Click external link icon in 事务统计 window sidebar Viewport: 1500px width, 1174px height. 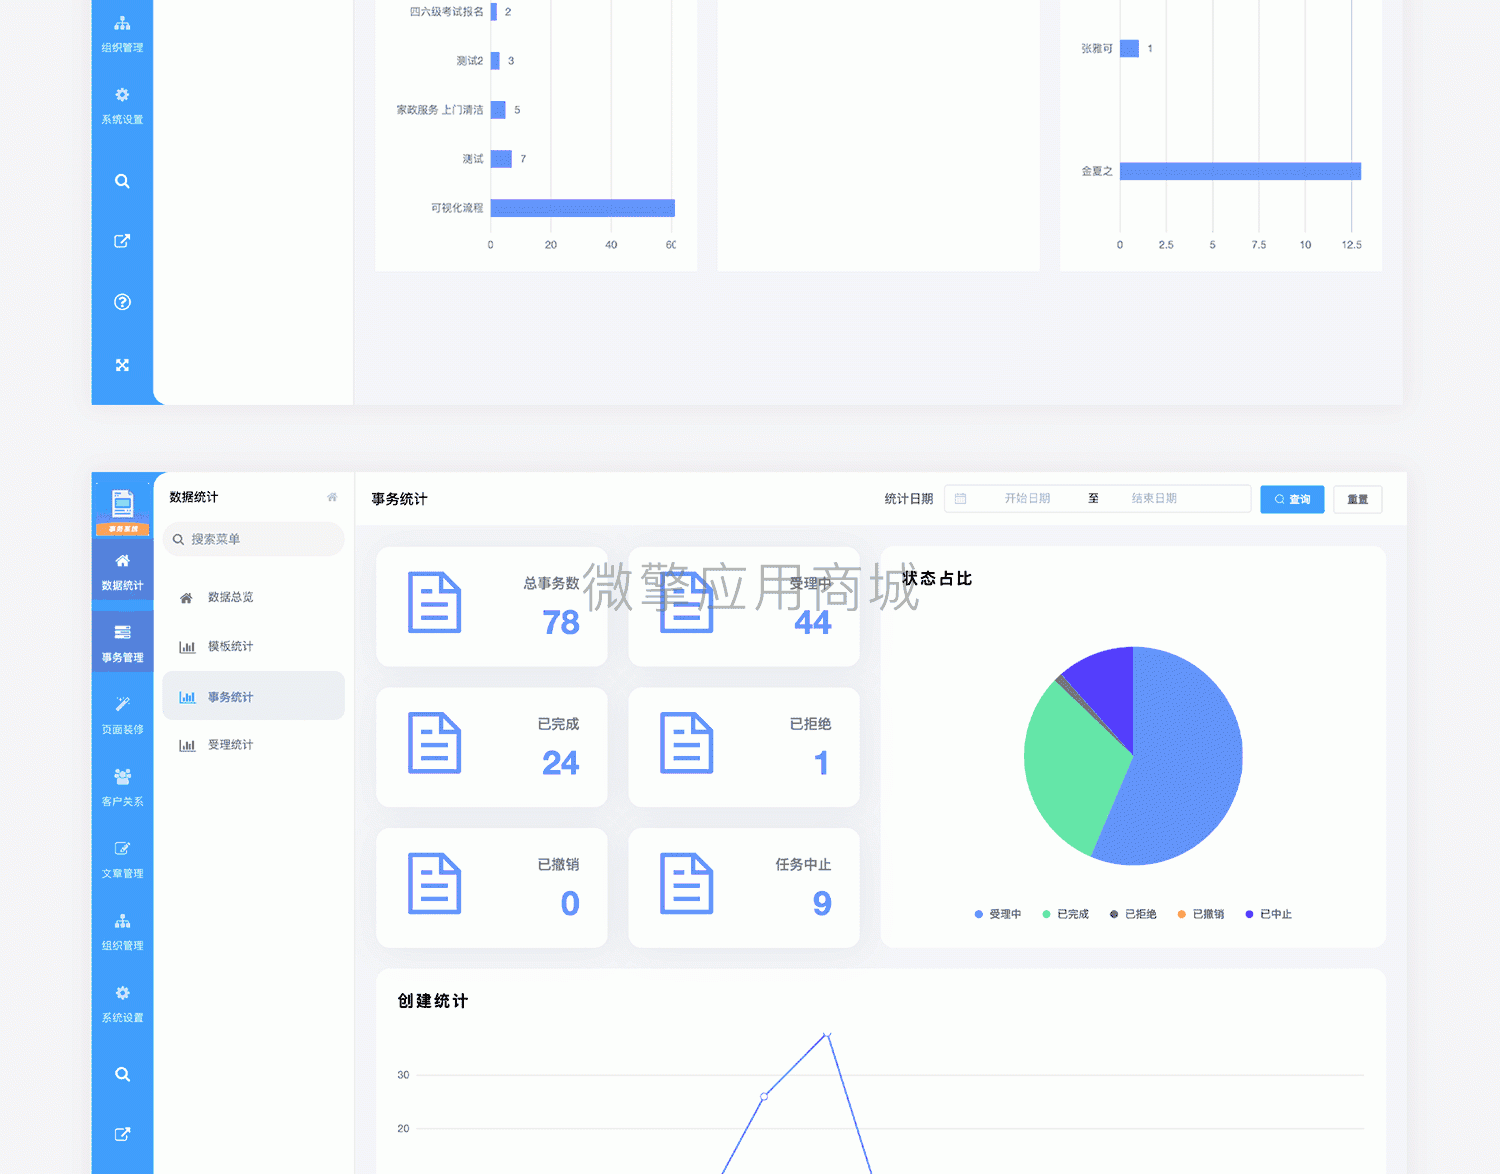click(x=122, y=1134)
